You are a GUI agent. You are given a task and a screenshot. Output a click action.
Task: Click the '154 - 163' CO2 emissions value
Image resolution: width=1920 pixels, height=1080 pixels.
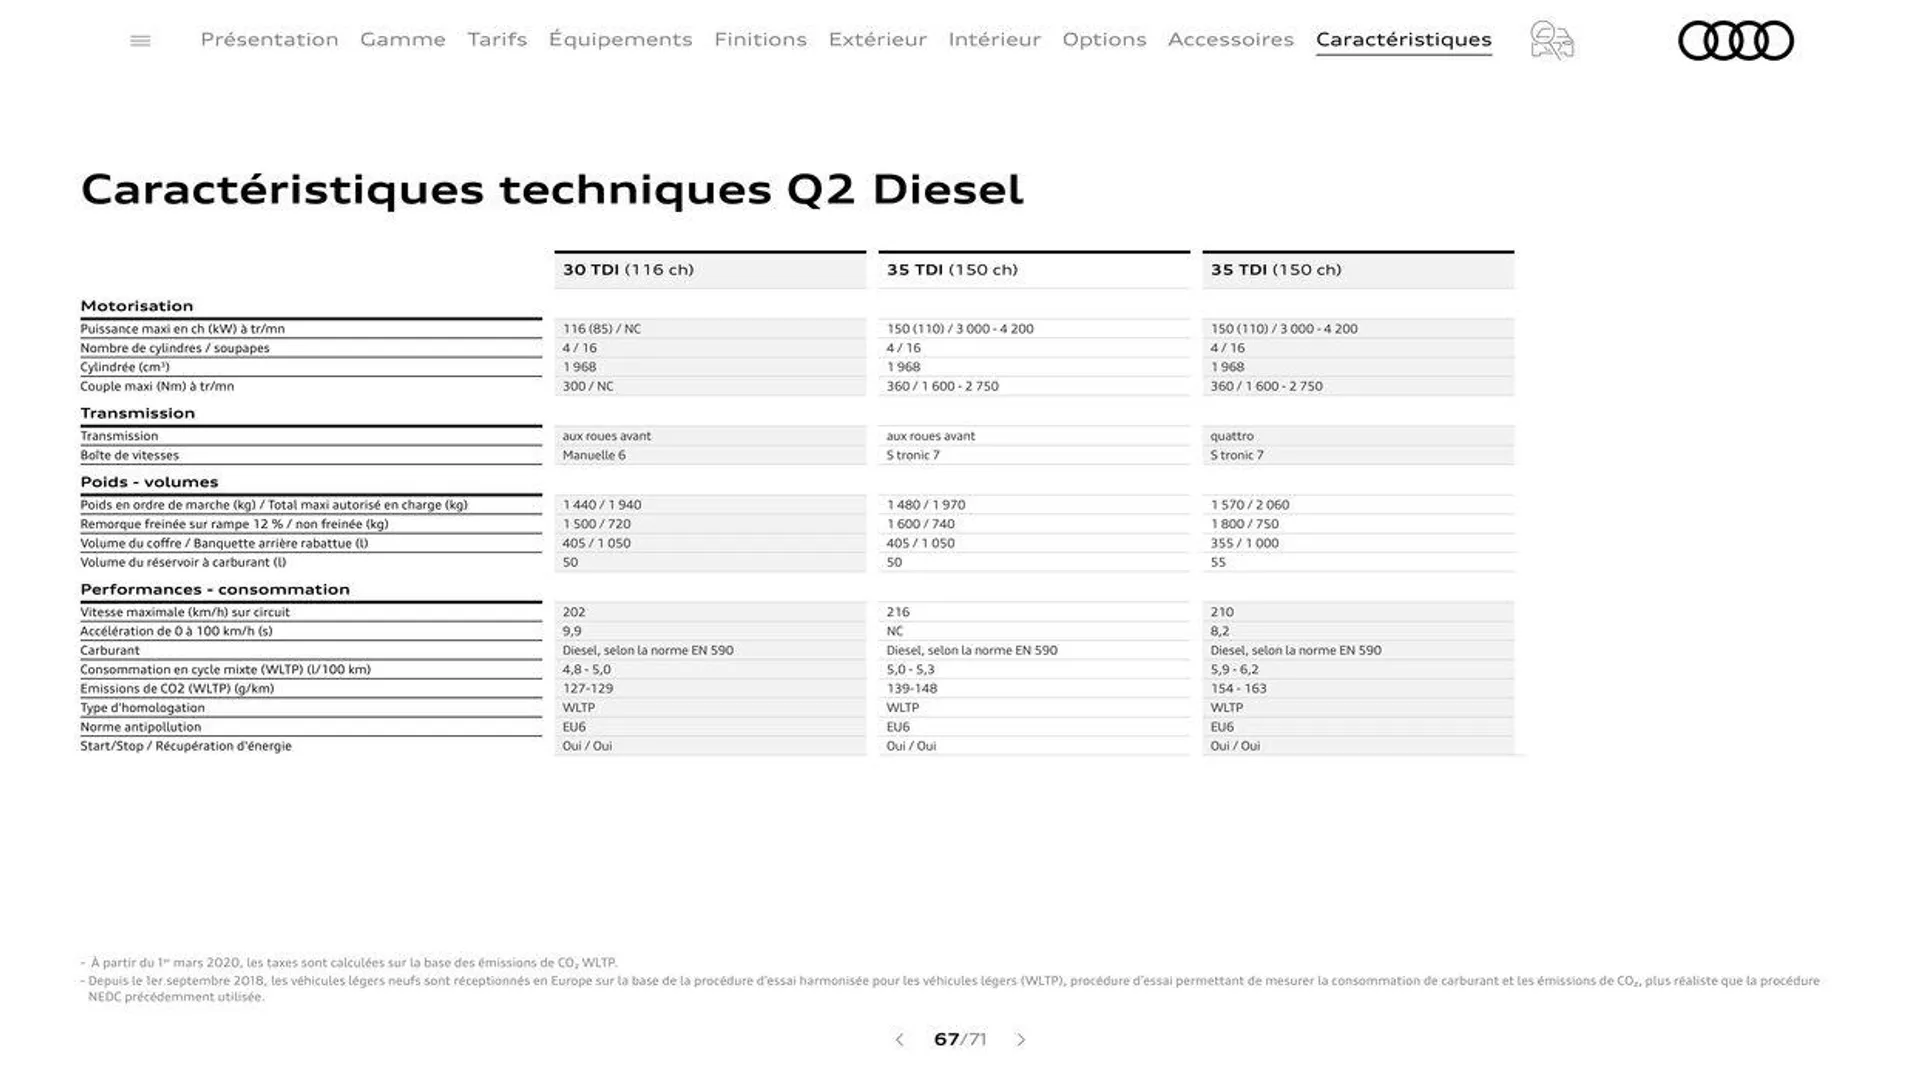(1238, 689)
